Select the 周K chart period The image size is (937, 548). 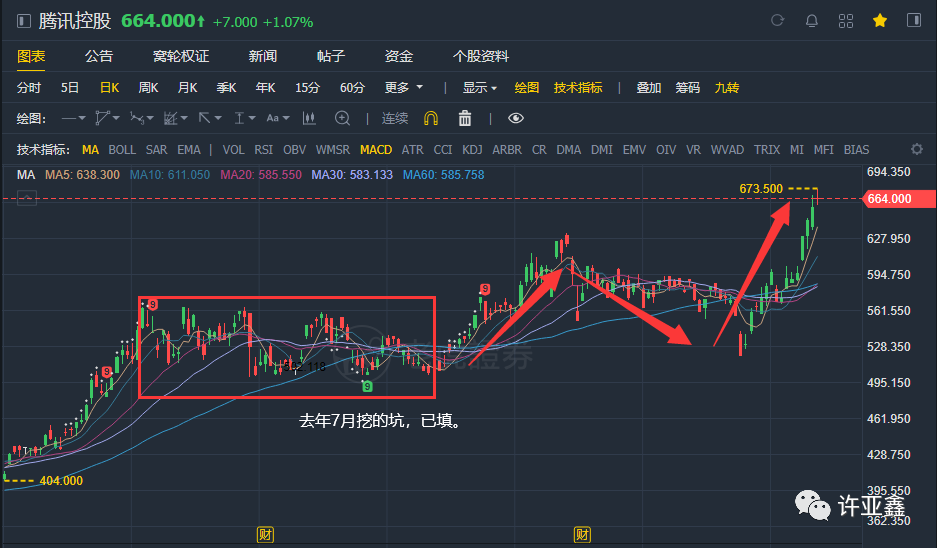[x=148, y=88]
